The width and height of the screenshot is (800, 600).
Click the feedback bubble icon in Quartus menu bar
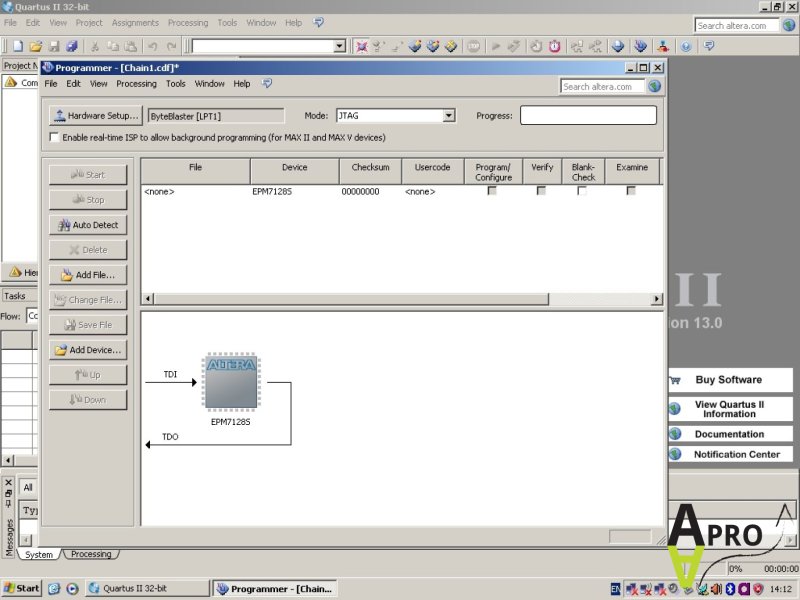[x=318, y=22]
